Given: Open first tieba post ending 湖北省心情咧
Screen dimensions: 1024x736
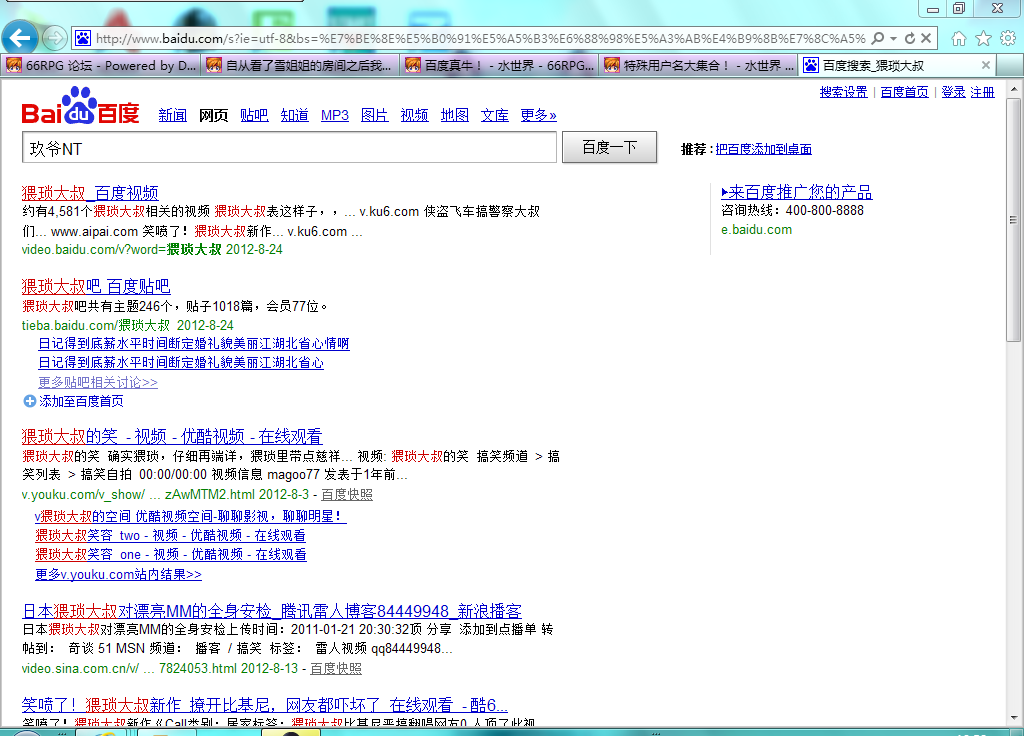Looking at the screenshot, I should click(x=194, y=344).
